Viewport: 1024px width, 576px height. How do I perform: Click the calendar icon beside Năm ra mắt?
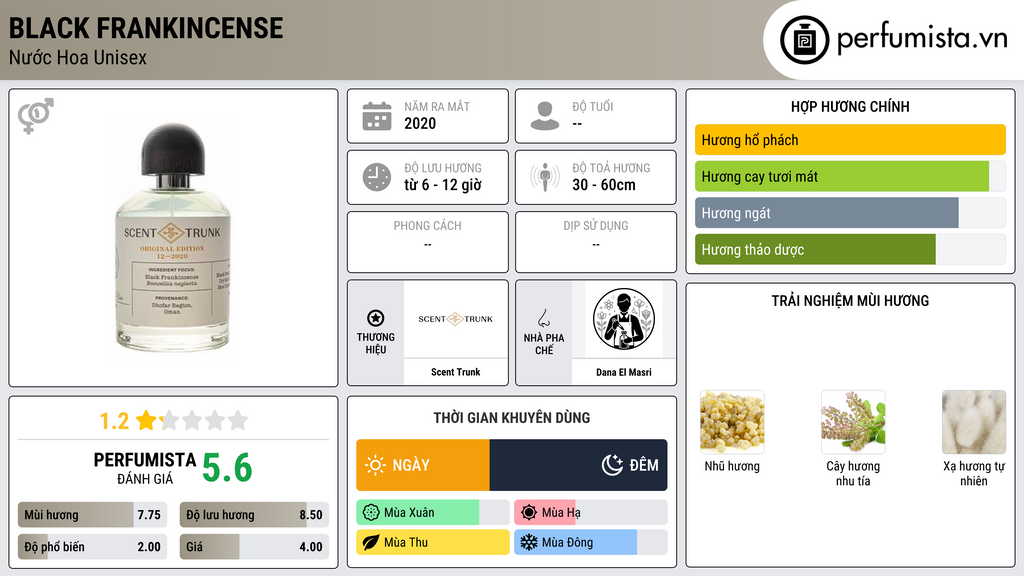(377, 116)
